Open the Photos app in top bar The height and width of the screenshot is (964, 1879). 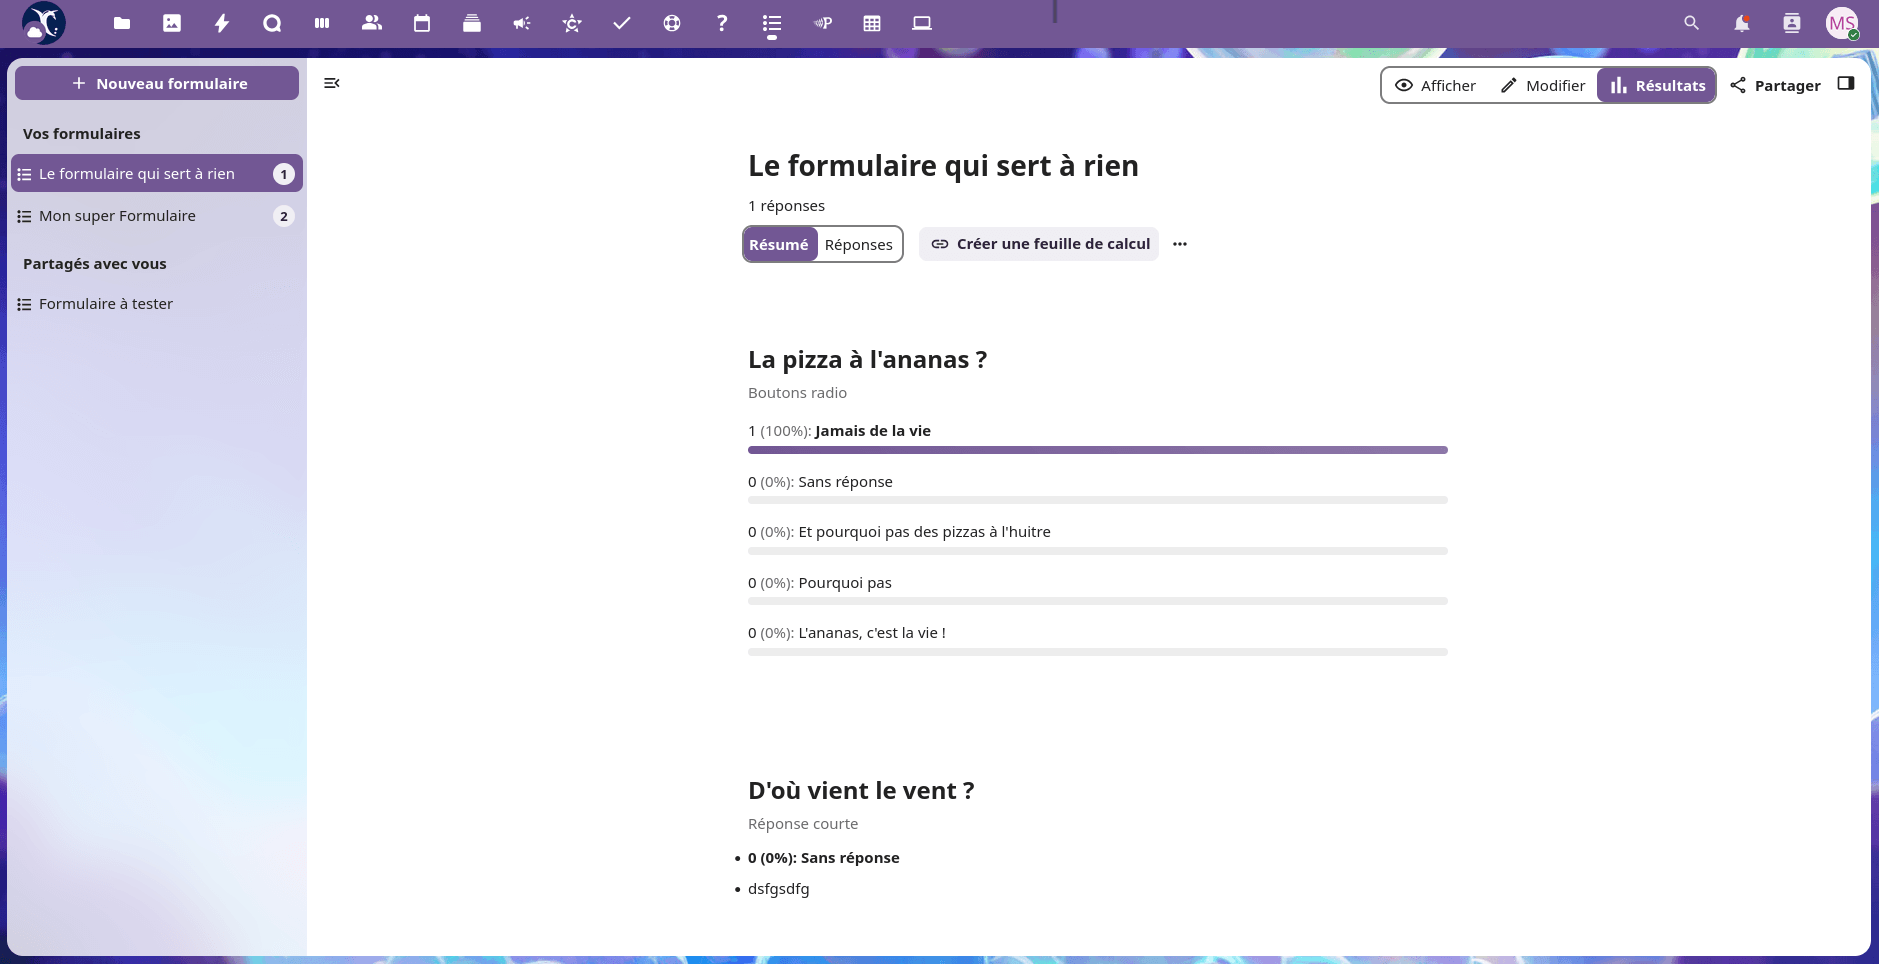172,23
